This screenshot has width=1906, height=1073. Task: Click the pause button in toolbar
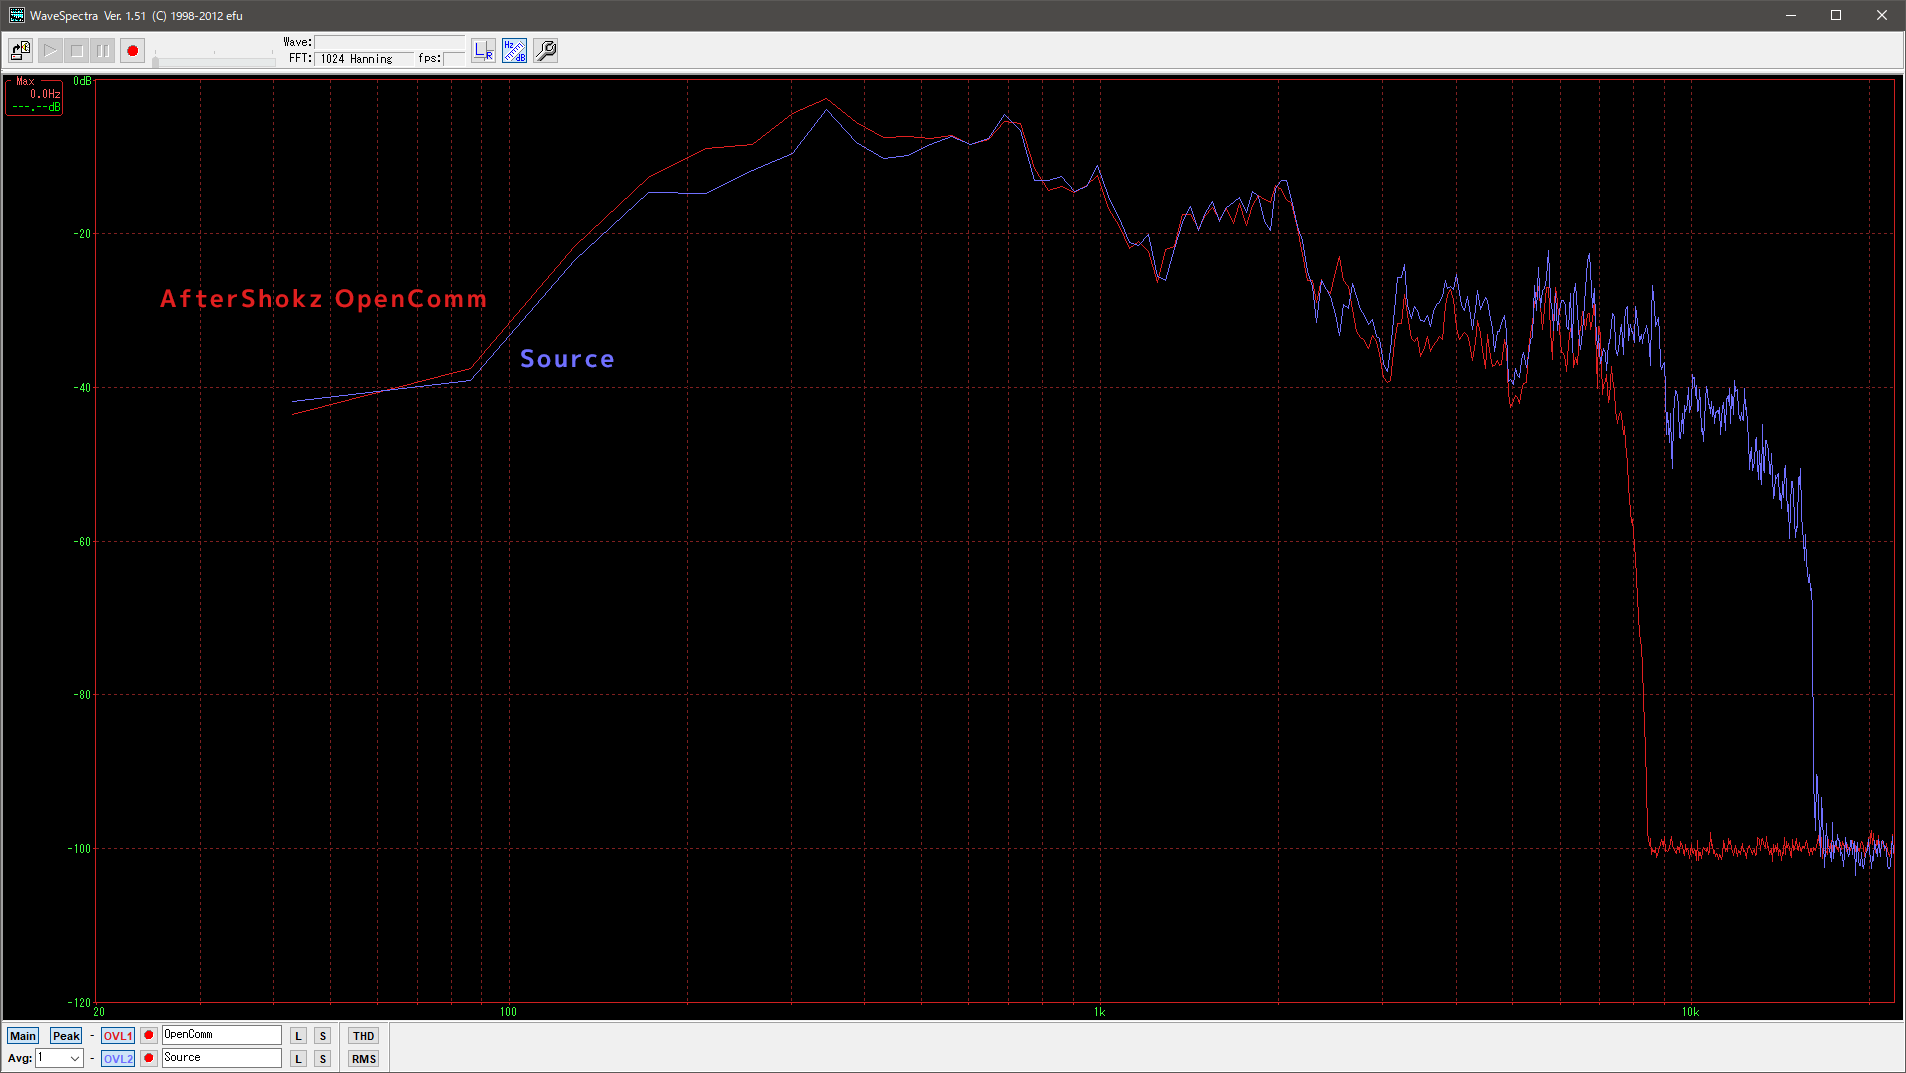(103, 50)
